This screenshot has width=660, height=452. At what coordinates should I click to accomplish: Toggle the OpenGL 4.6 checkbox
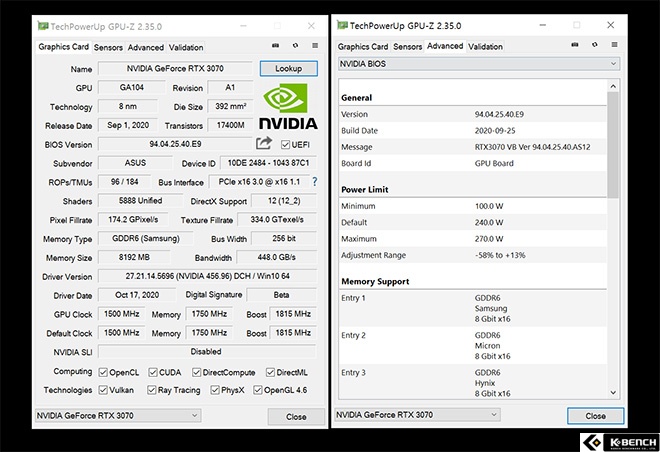pyautogui.click(x=258, y=390)
